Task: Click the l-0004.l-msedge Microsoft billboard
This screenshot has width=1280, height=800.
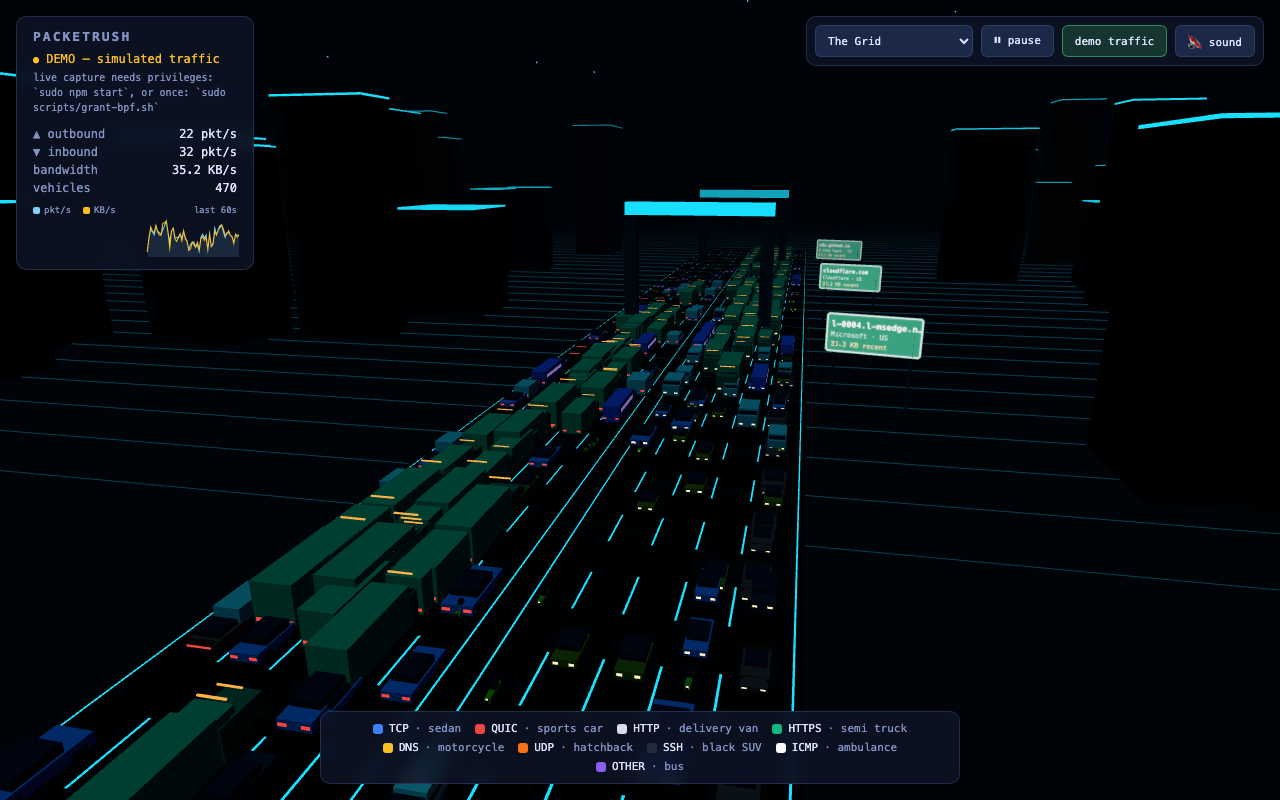Action: (x=874, y=336)
